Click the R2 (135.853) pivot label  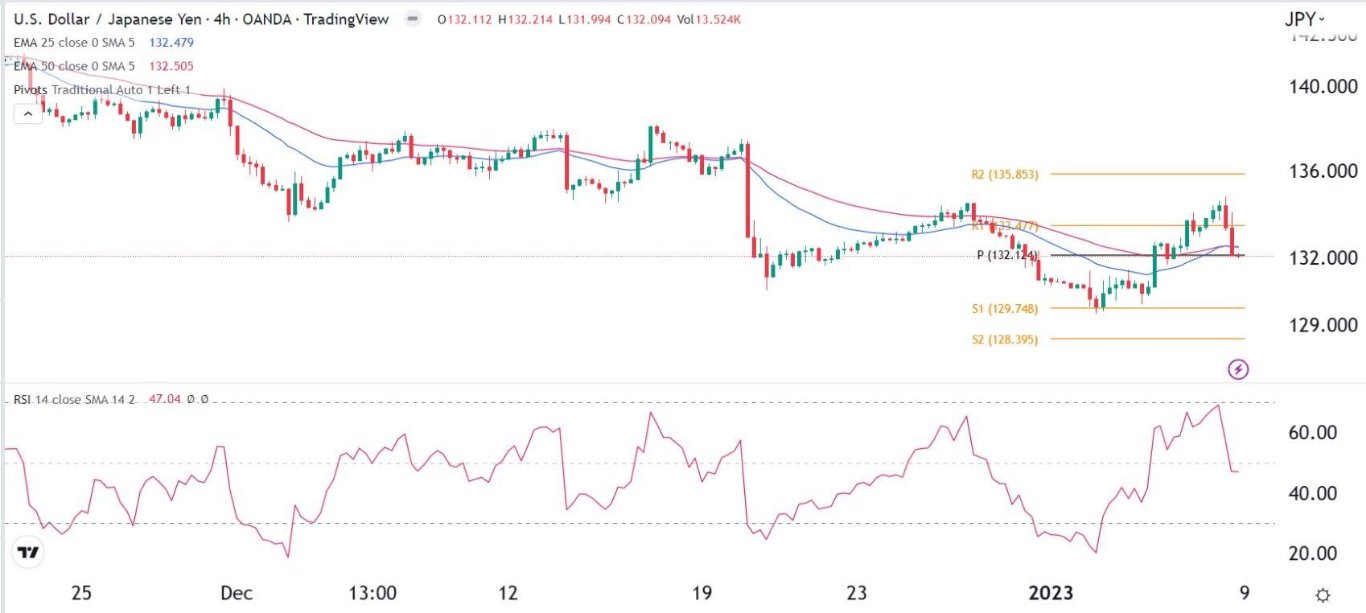(1004, 174)
